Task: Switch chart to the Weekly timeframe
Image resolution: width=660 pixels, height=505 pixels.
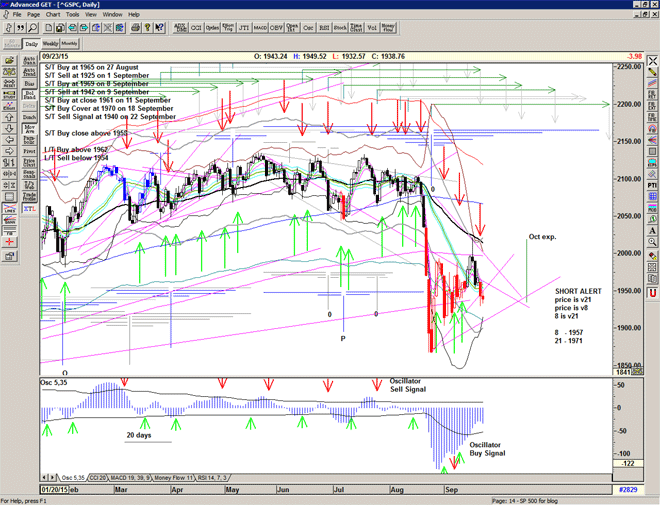Action: click(50, 44)
